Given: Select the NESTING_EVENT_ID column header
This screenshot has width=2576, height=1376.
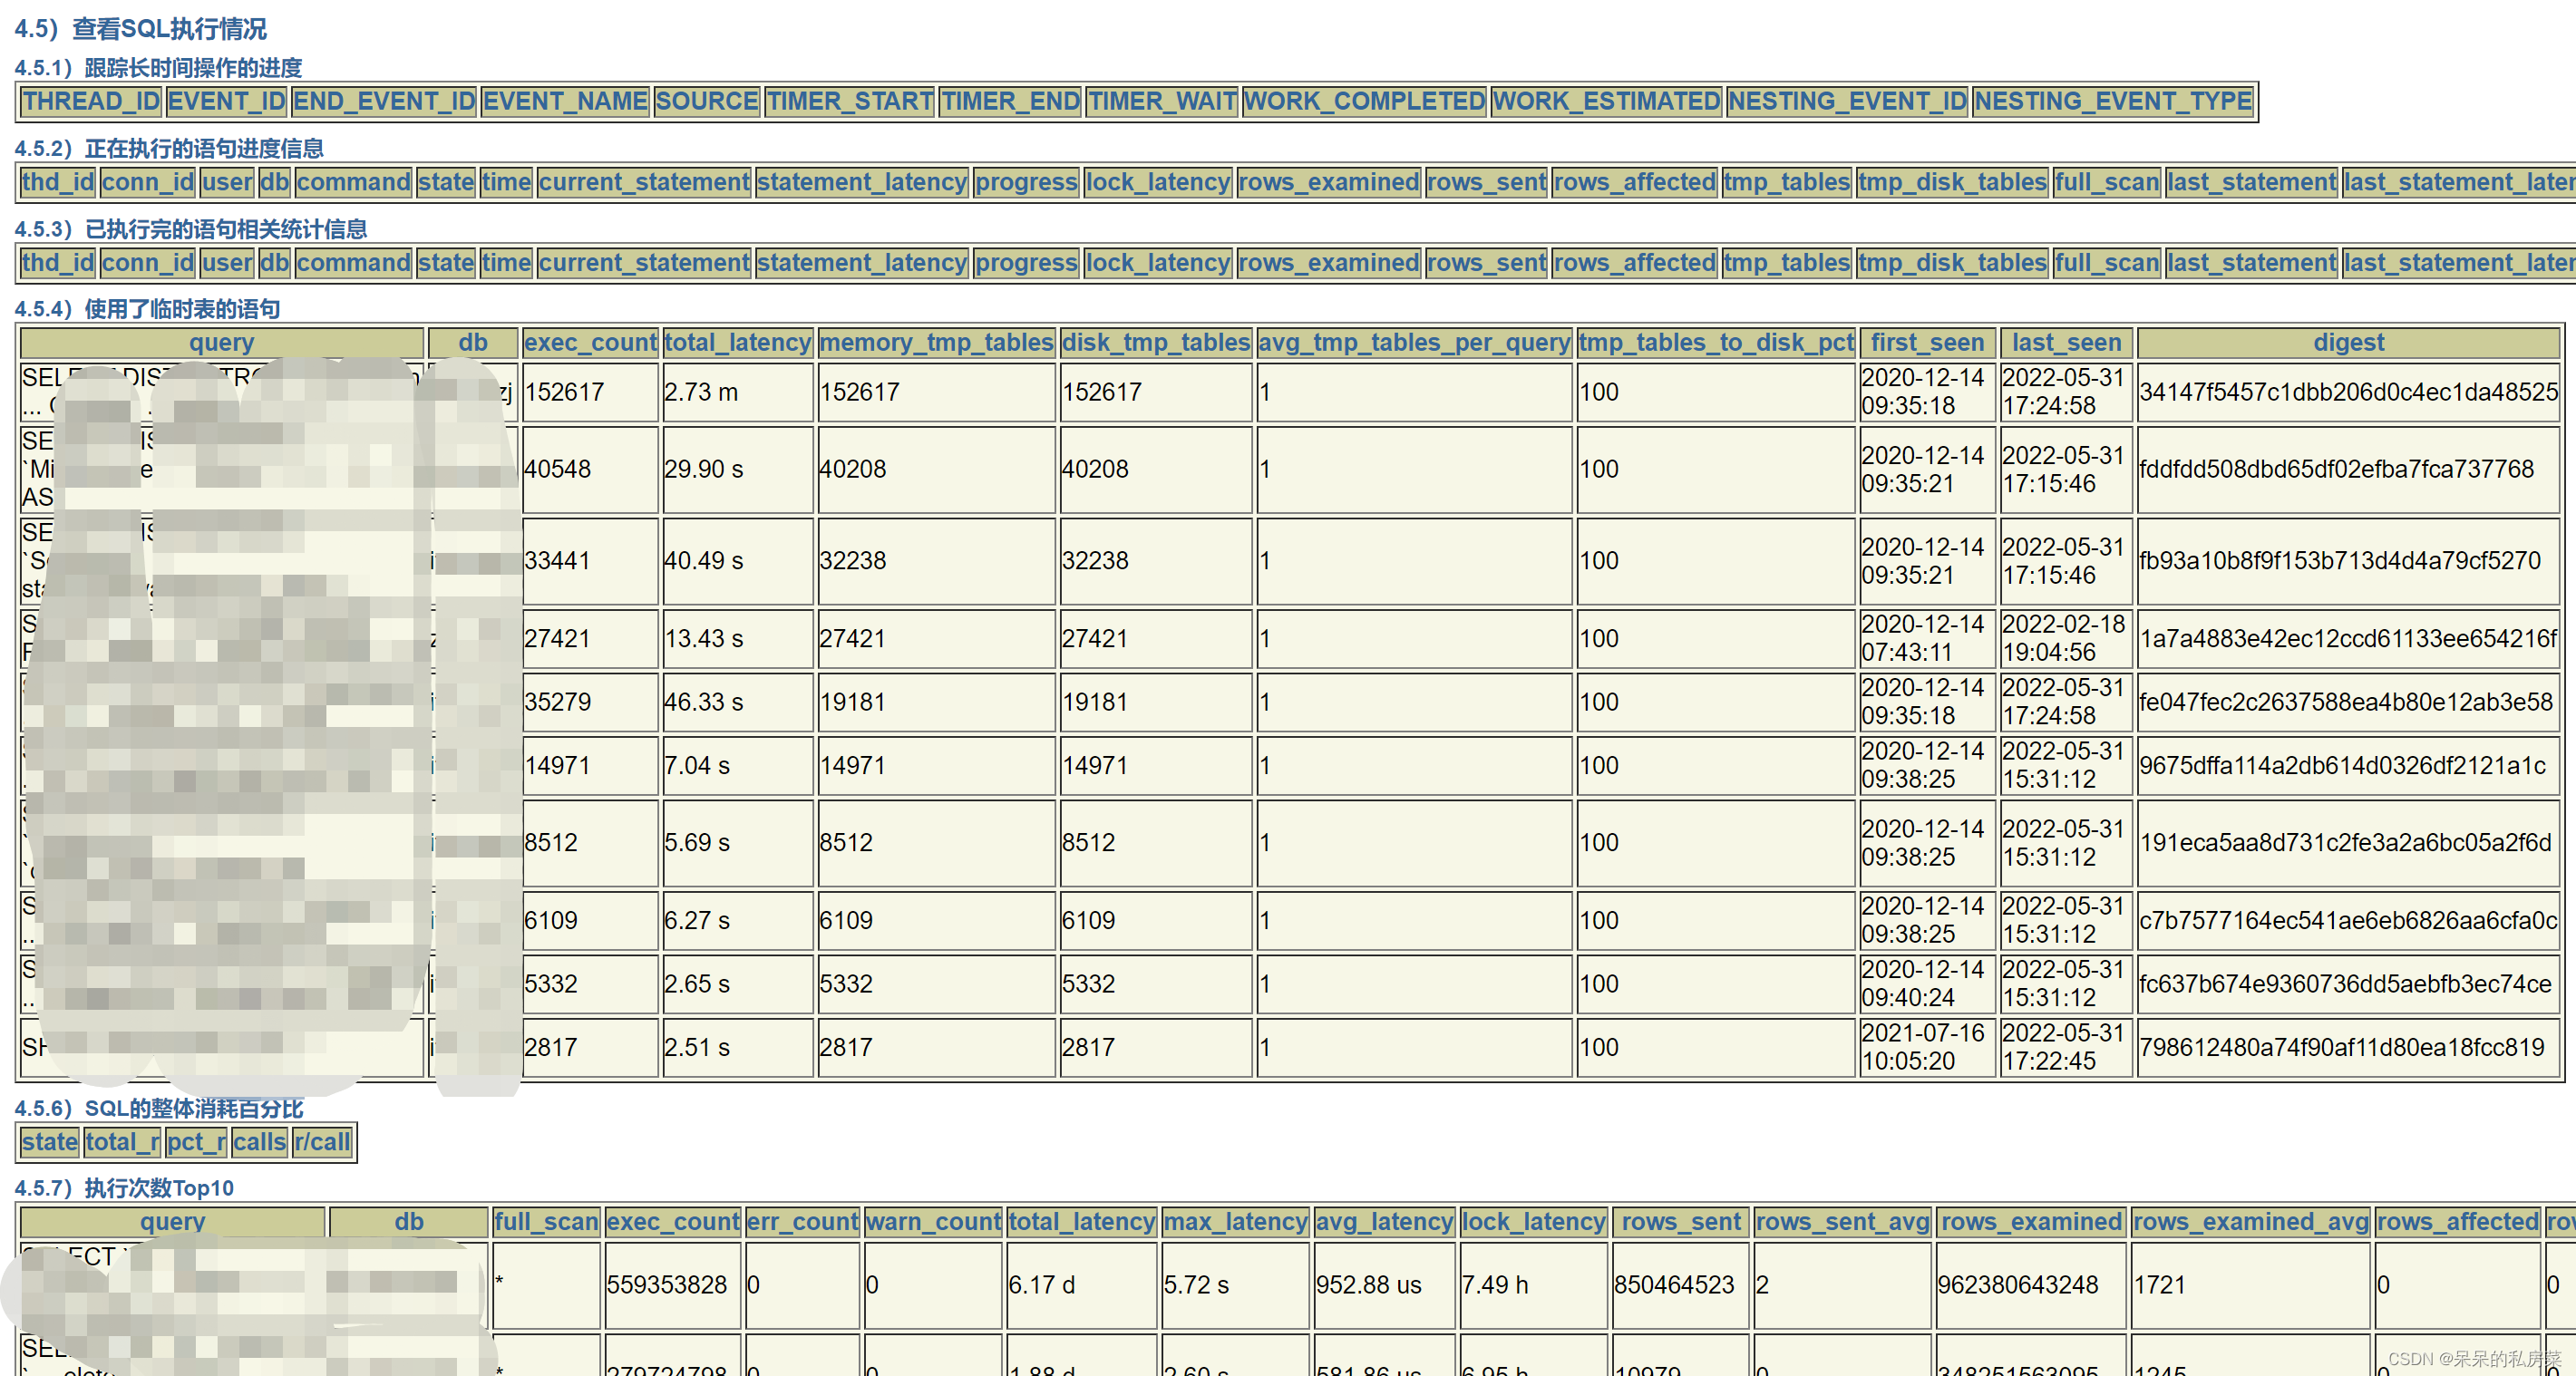Looking at the screenshot, I should [x=1848, y=101].
